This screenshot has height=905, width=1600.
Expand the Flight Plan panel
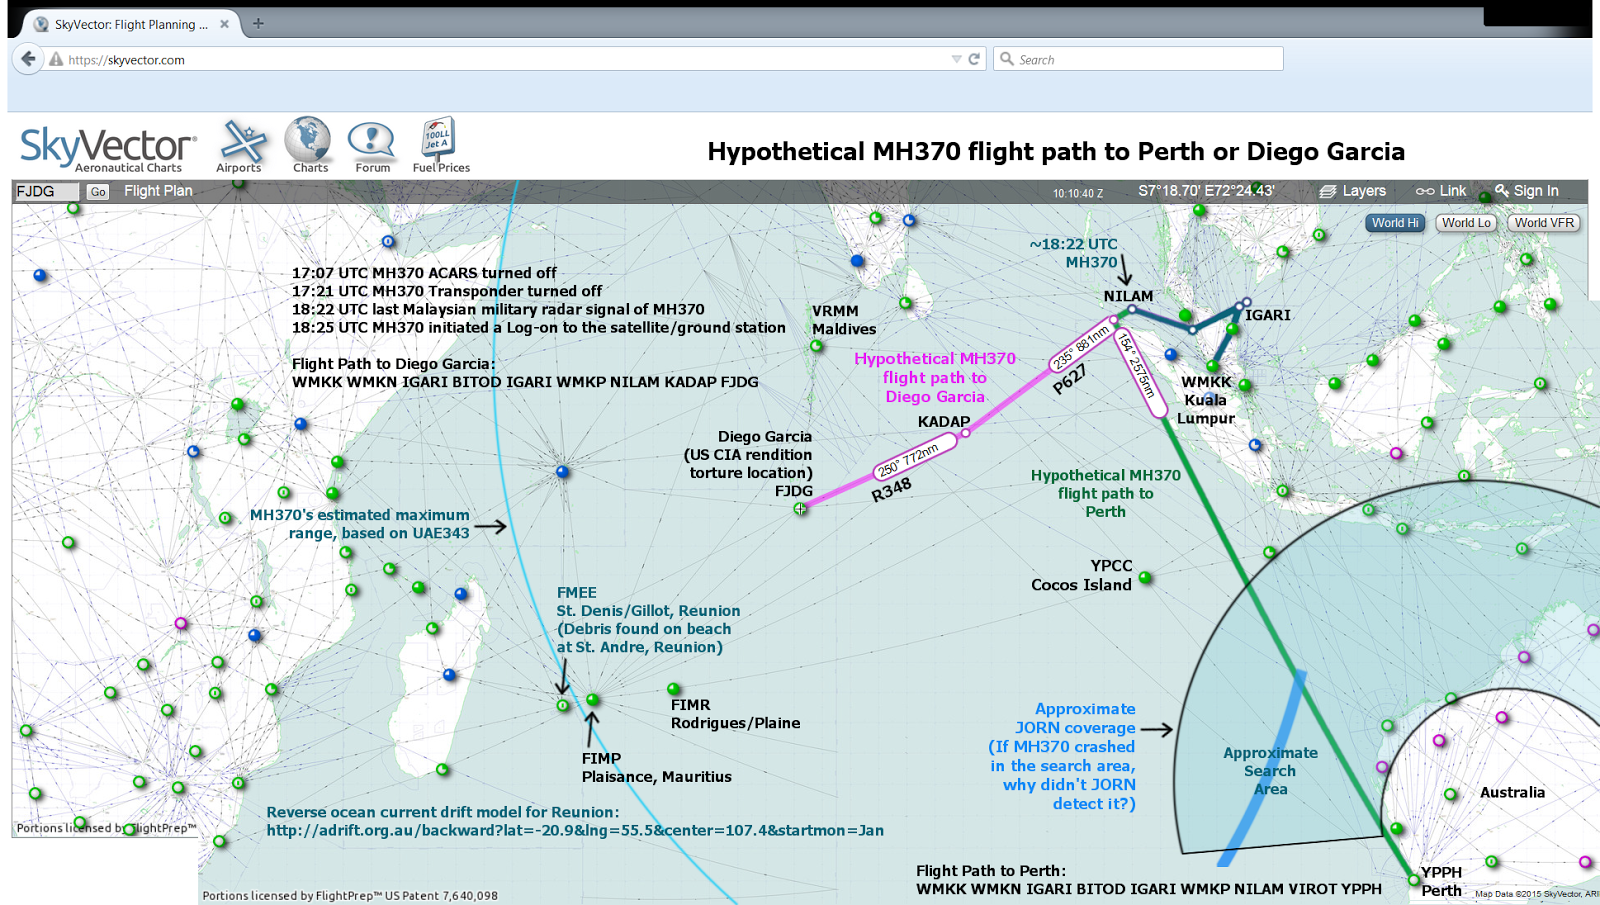(157, 191)
